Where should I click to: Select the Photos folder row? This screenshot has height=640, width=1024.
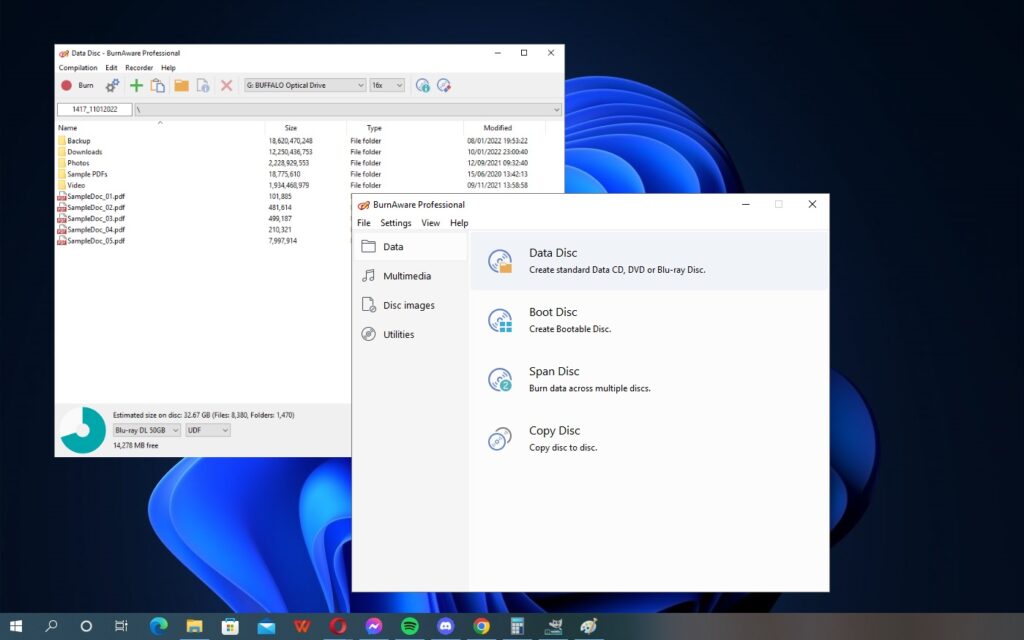pyautogui.click(x=300, y=163)
